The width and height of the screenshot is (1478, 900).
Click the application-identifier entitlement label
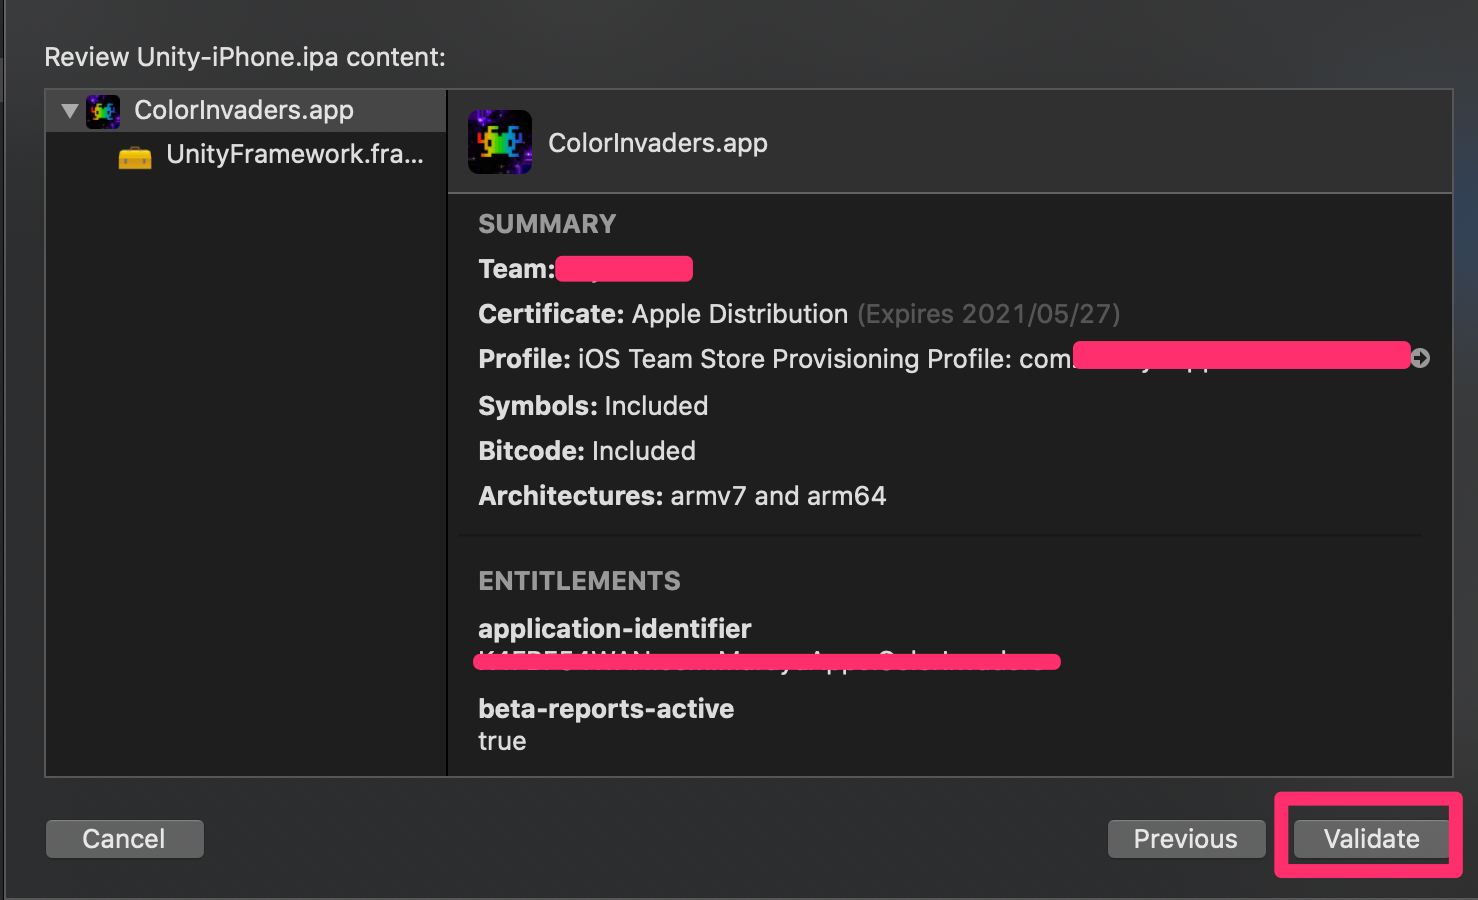(614, 629)
